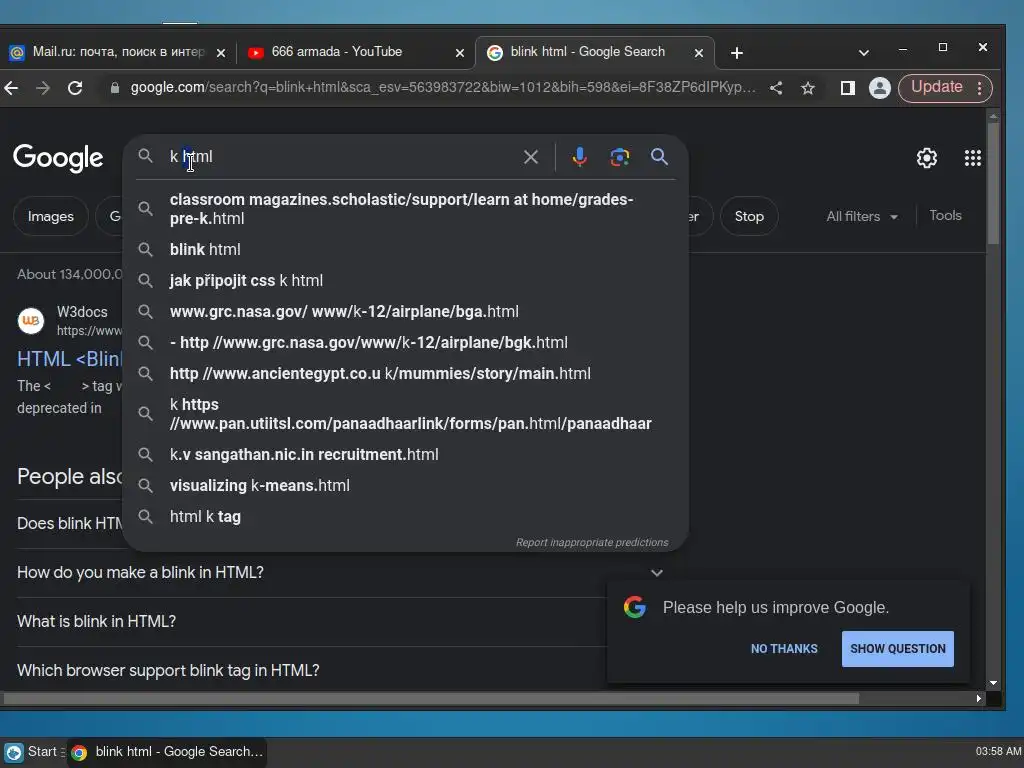Click the site lock icon in the address bar
The width and height of the screenshot is (1024, 768).
click(115, 88)
